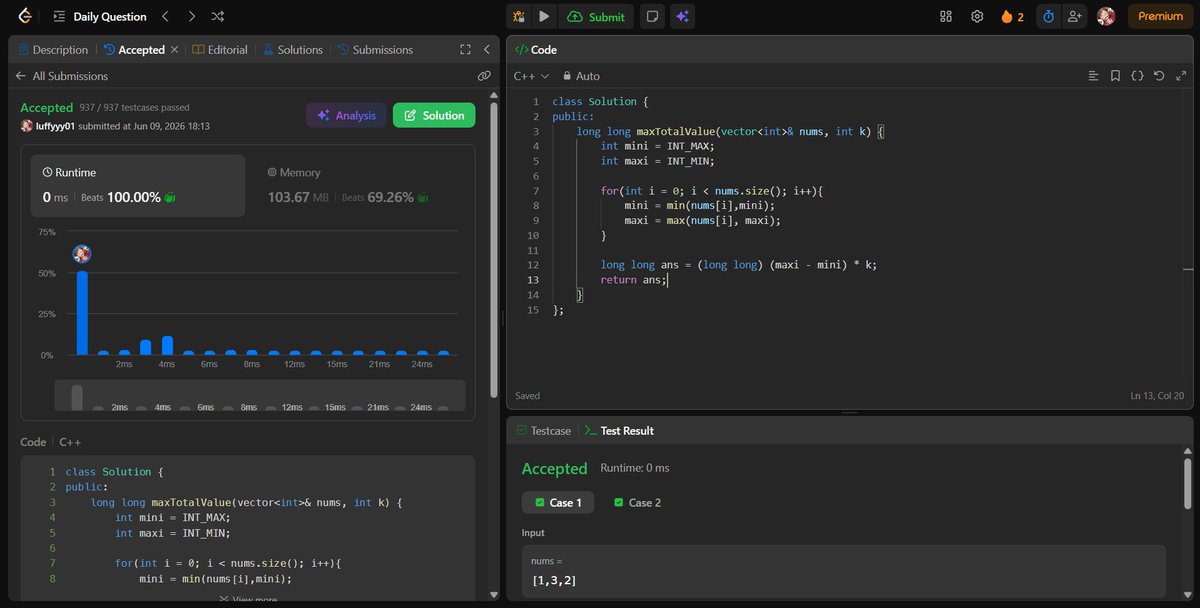
Task: Bookmark the code with bookmark icon
Action: [1115, 75]
